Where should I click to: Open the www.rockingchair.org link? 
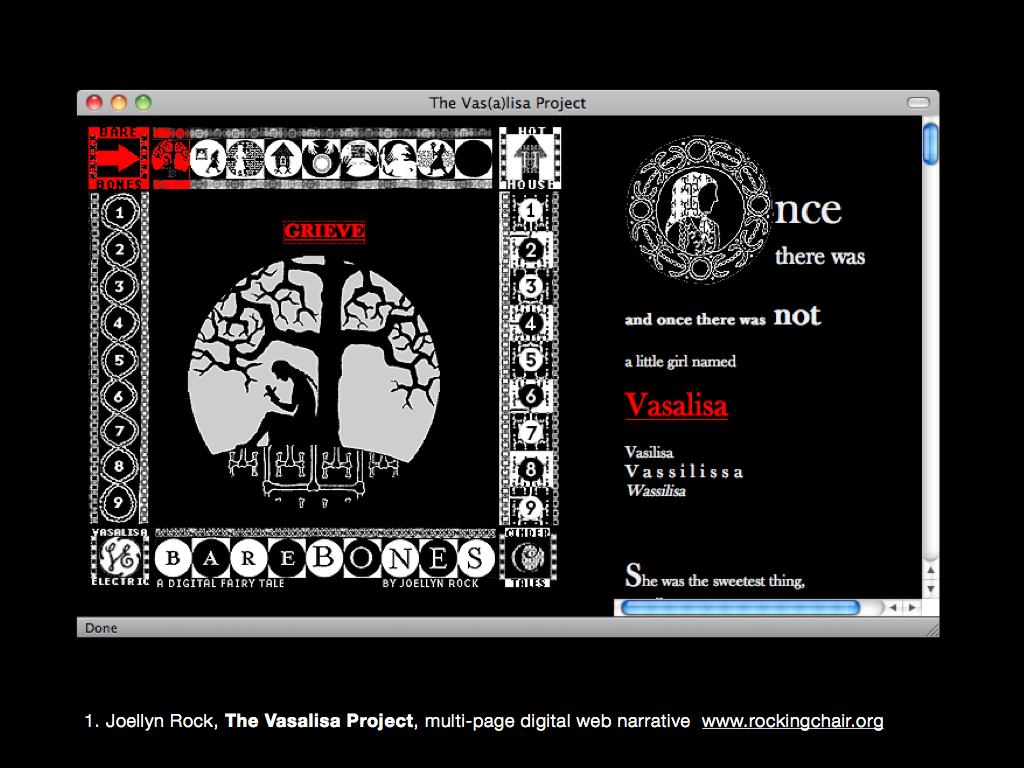coord(792,721)
